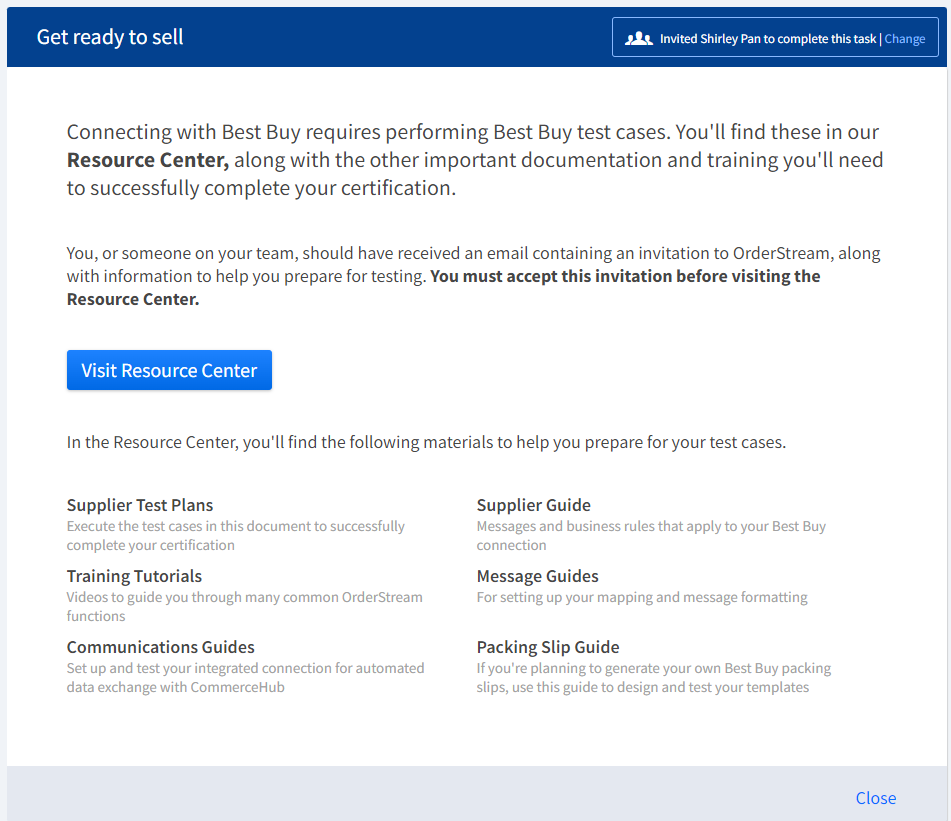Click the bold 'You must accept this invitation' sentence
This screenshot has height=821, width=951.
click(625, 276)
